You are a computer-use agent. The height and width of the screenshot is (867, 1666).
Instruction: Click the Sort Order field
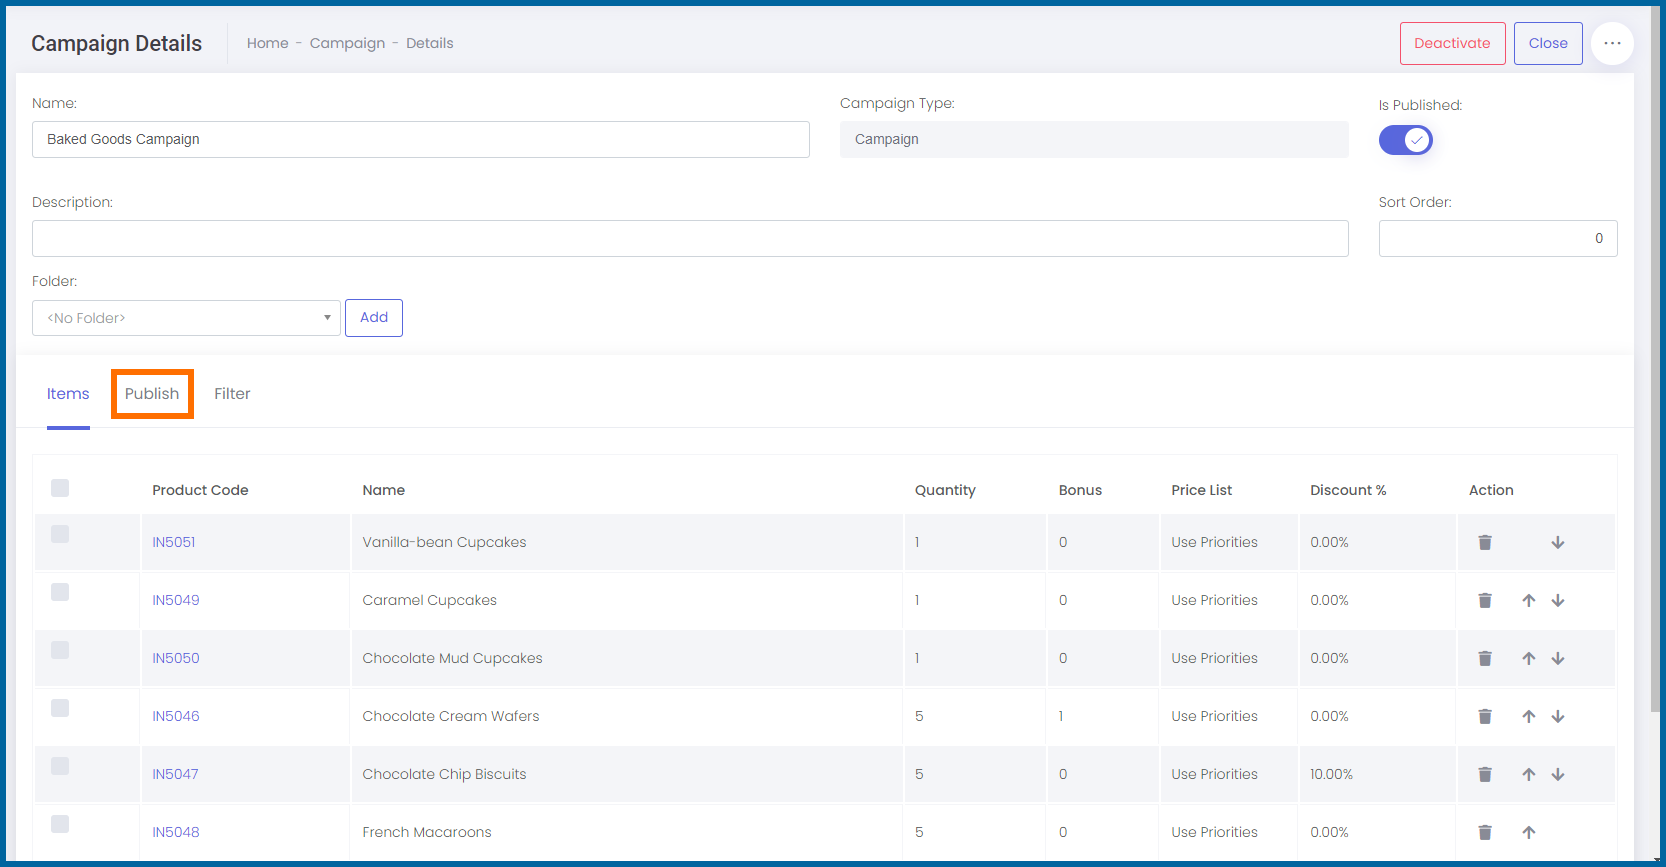coord(1498,238)
